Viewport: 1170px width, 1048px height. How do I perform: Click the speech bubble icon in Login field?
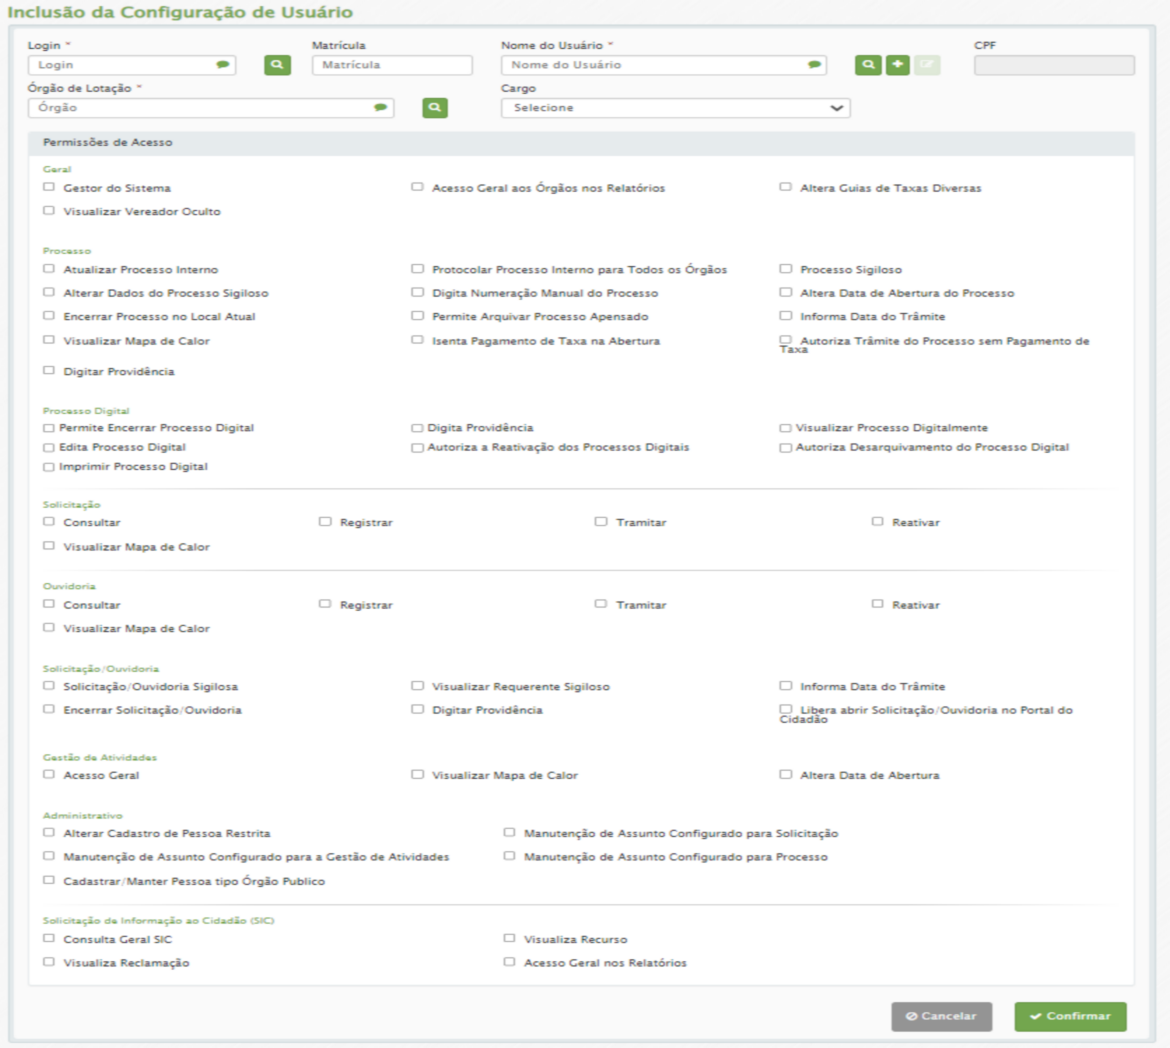[222, 65]
